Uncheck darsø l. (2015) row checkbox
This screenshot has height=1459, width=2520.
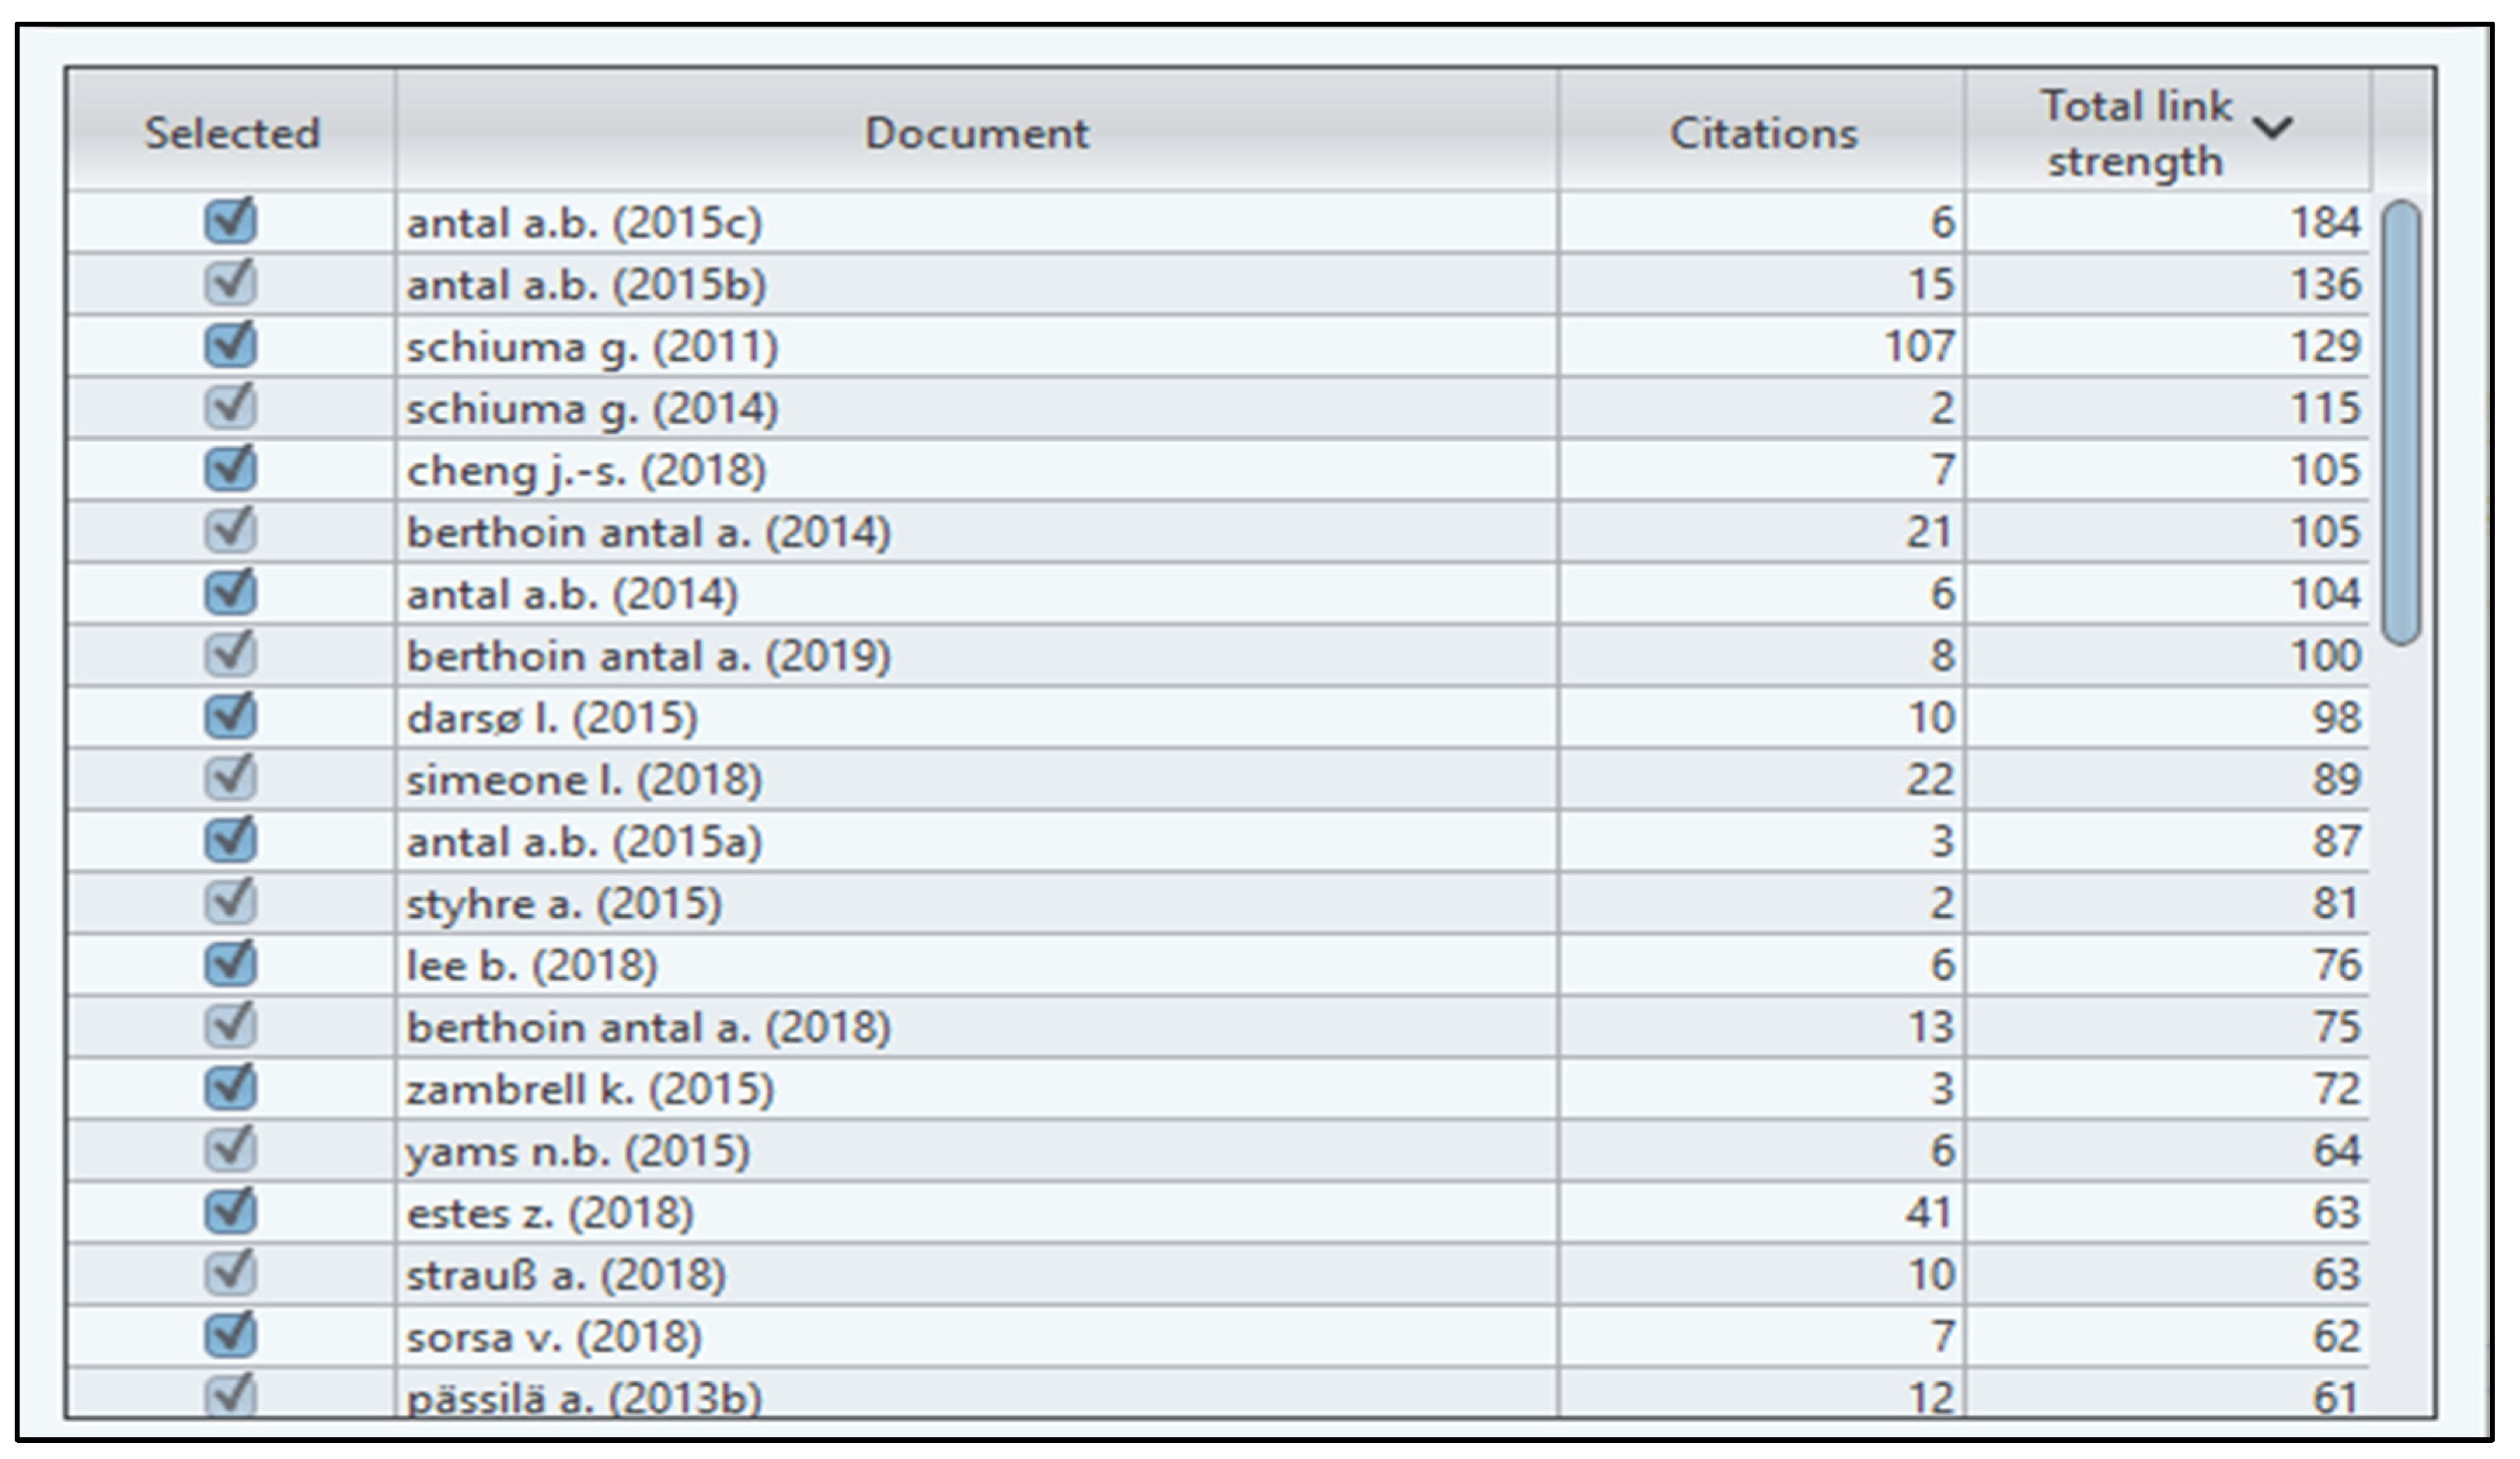230,716
